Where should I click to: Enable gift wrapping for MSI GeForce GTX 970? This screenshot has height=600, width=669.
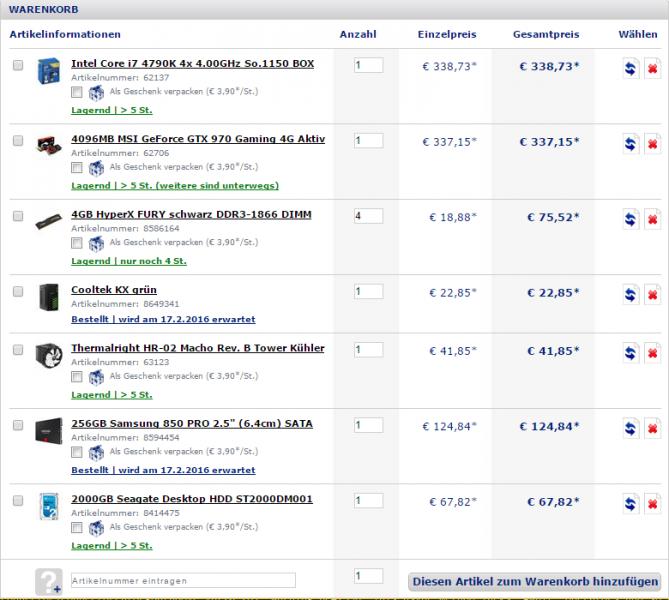coord(78,168)
